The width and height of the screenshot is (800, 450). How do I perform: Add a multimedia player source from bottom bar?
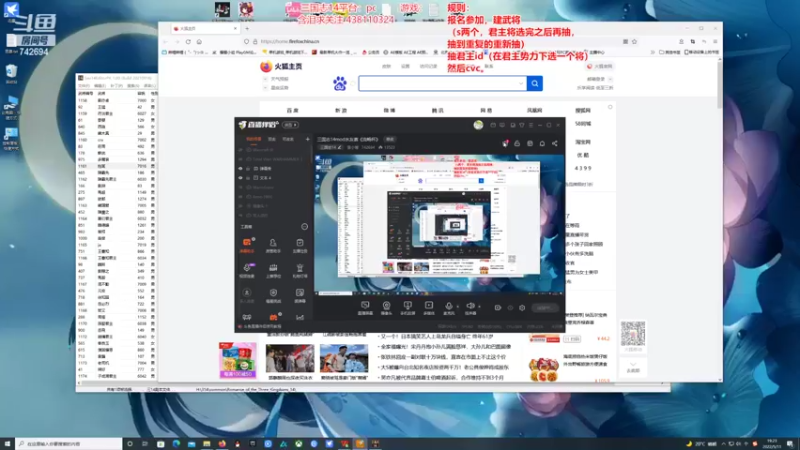pyautogui.click(x=429, y=306)
